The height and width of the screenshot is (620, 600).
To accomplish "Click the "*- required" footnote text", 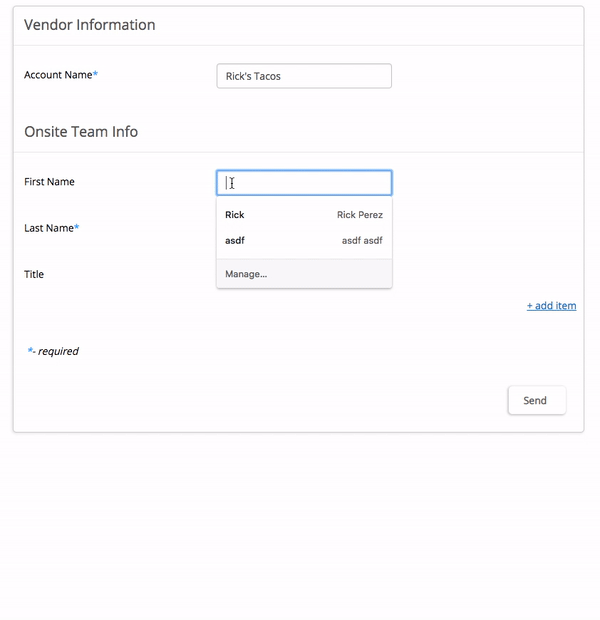I will point(55,352).
